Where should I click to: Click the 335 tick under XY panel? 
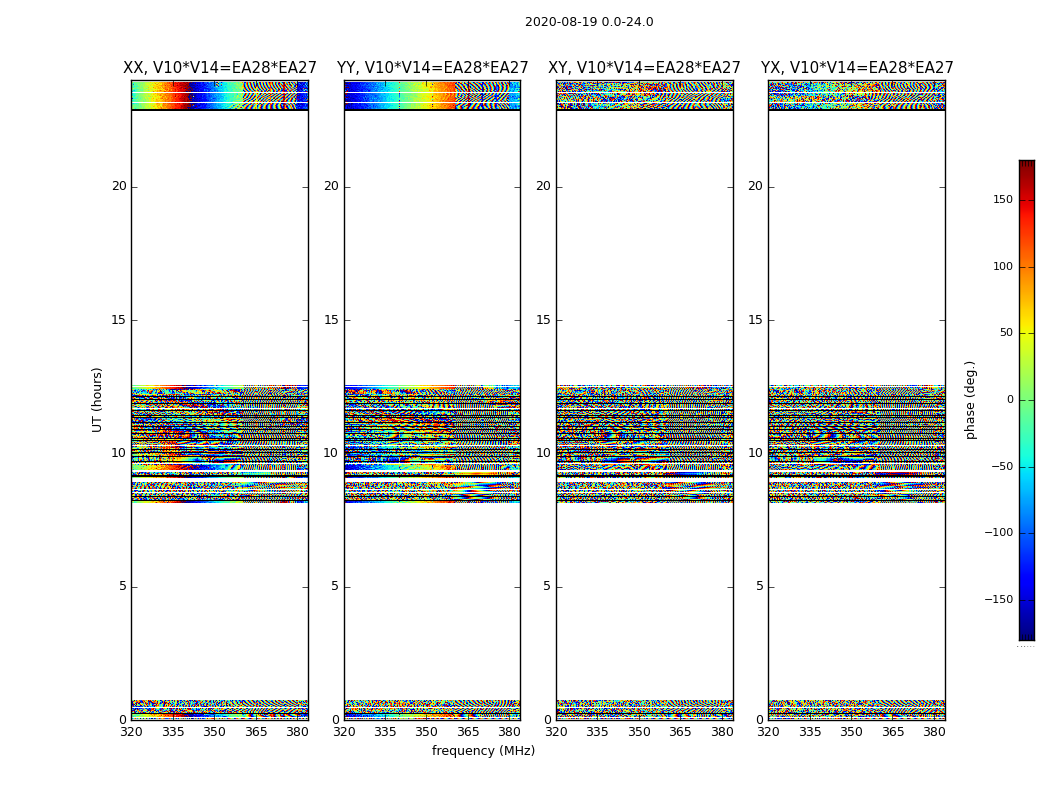[597, 732]
